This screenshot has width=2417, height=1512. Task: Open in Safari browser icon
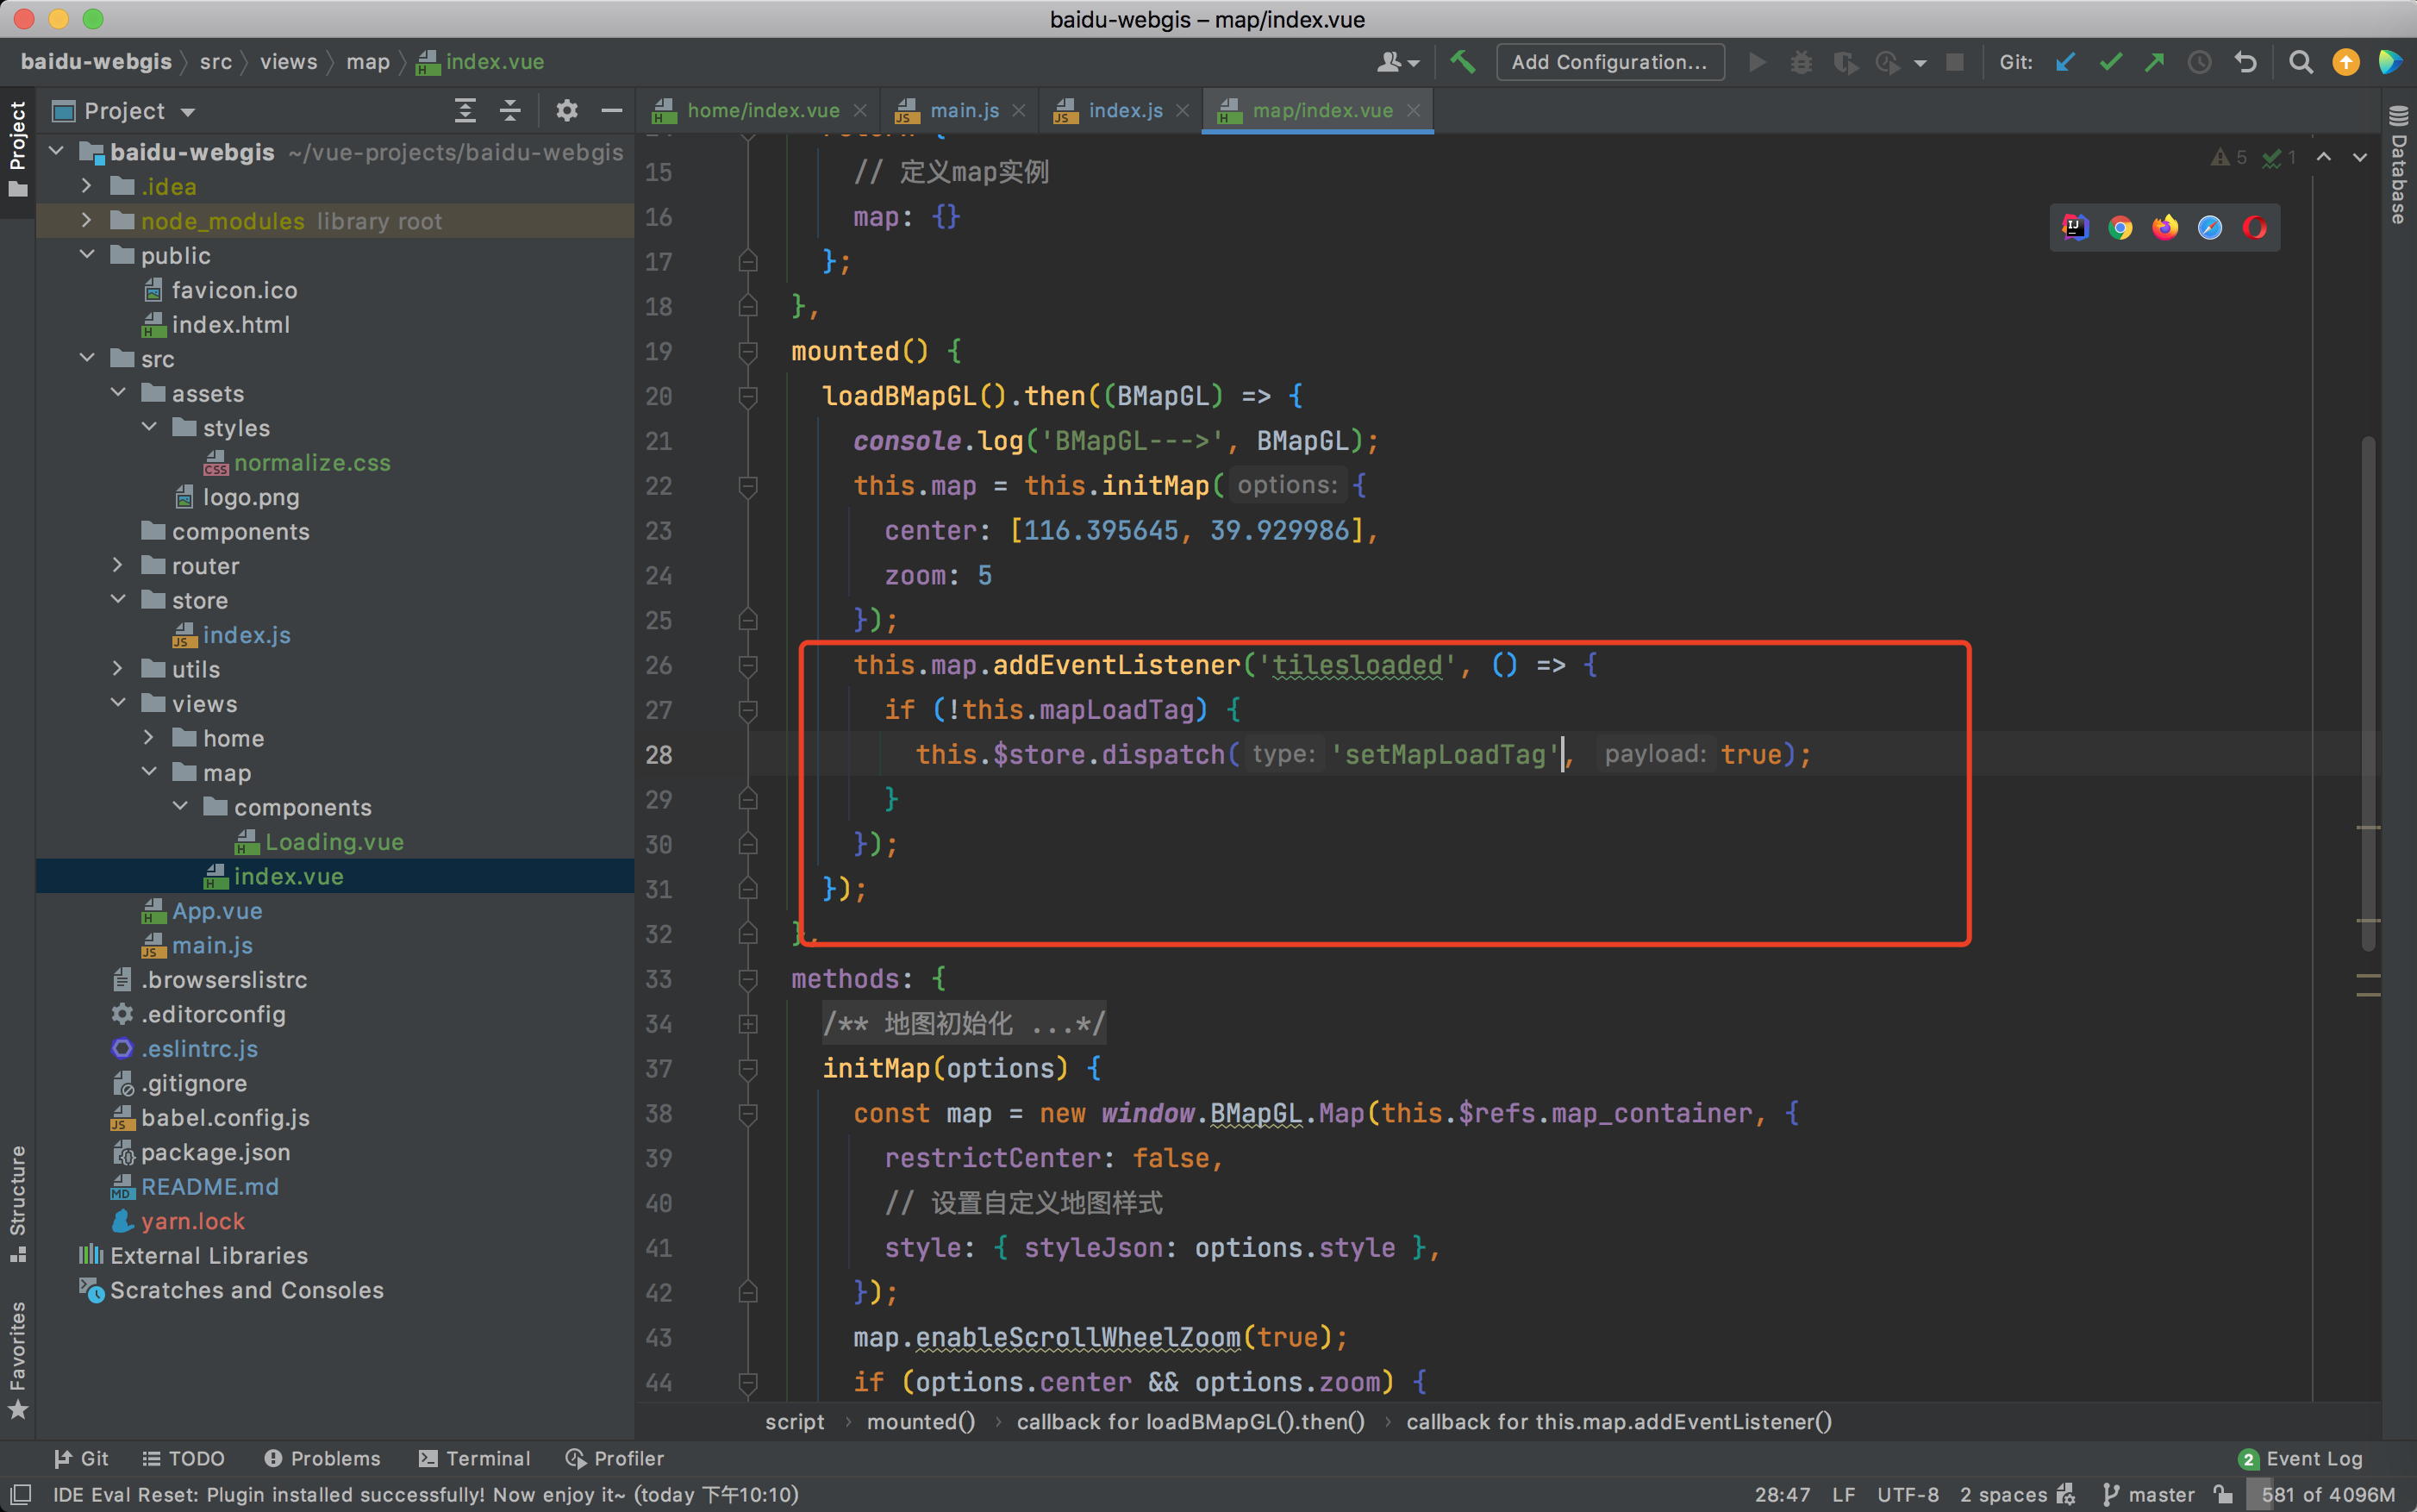click(2209, 227)
